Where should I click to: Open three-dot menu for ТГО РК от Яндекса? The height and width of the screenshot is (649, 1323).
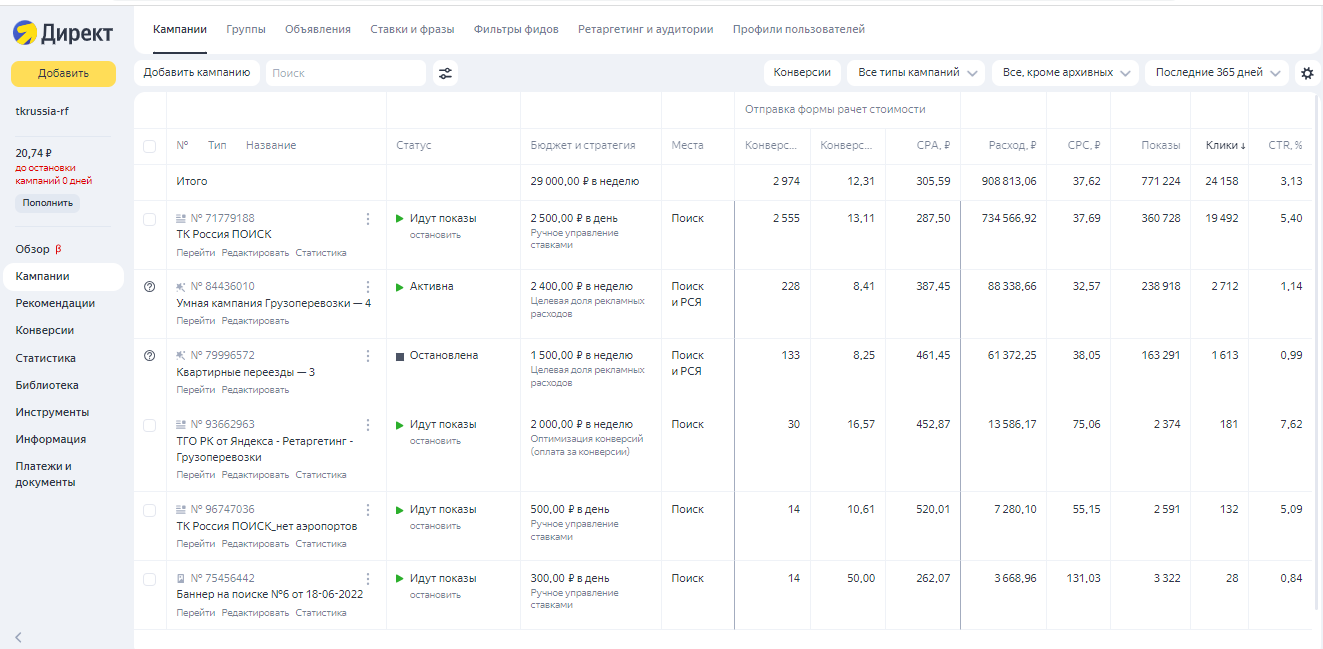coord(368,425)
